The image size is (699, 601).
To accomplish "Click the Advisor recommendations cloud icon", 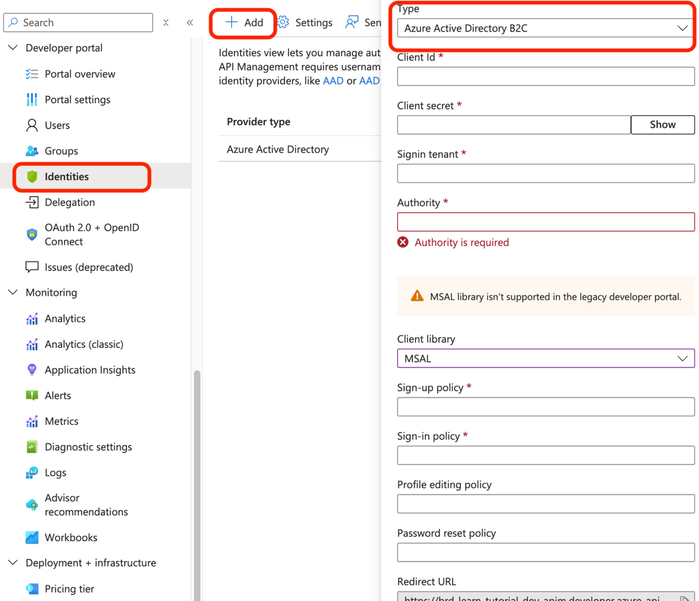I will (32, 505).
